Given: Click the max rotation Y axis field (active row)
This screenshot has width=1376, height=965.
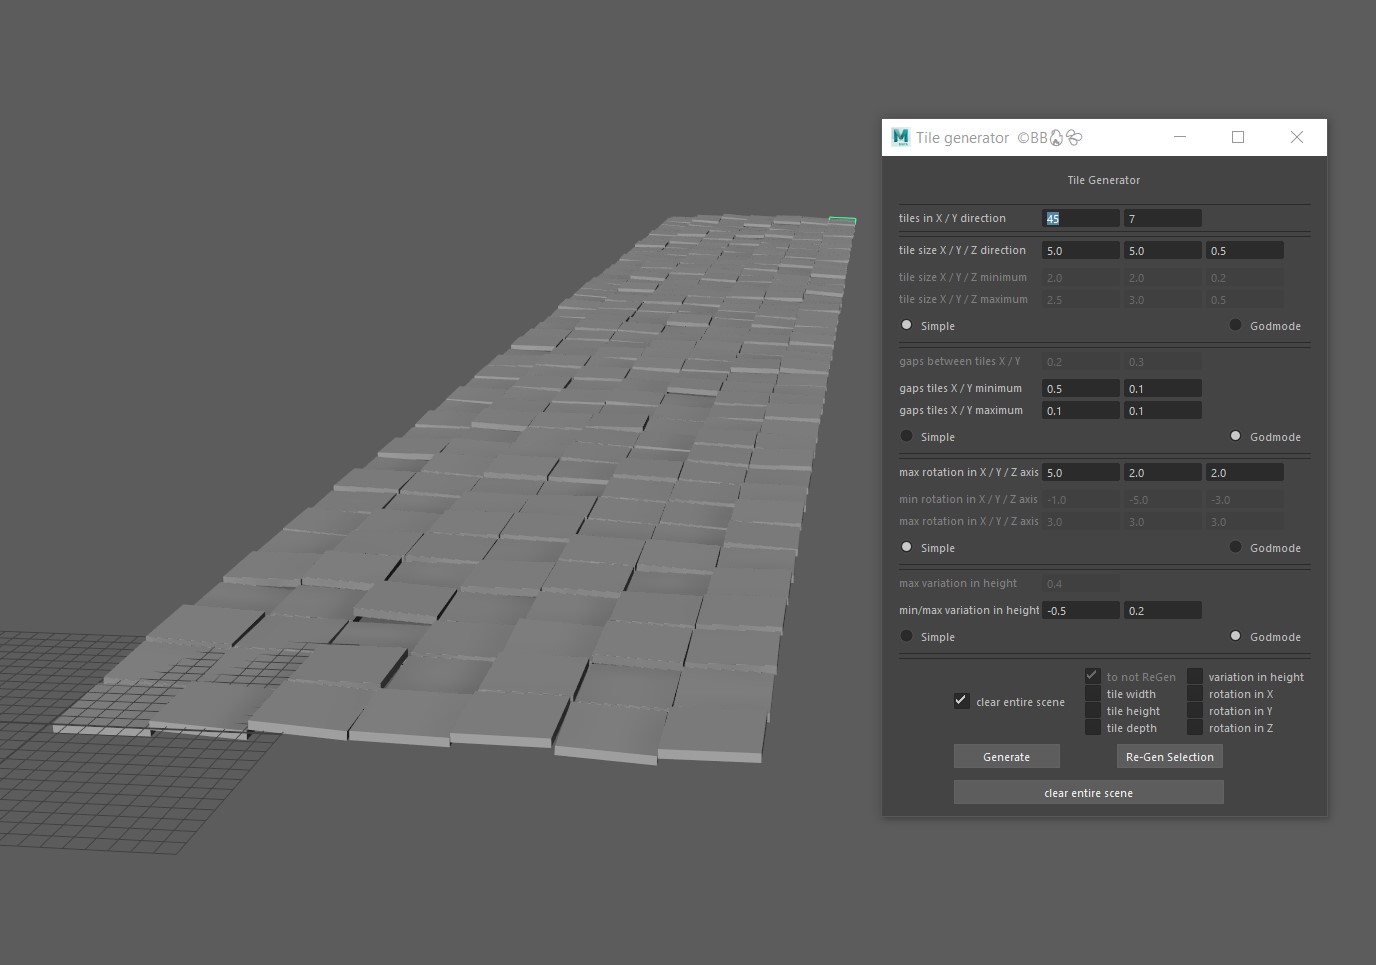Looking at the screenshot, I should coord(1163,472).
